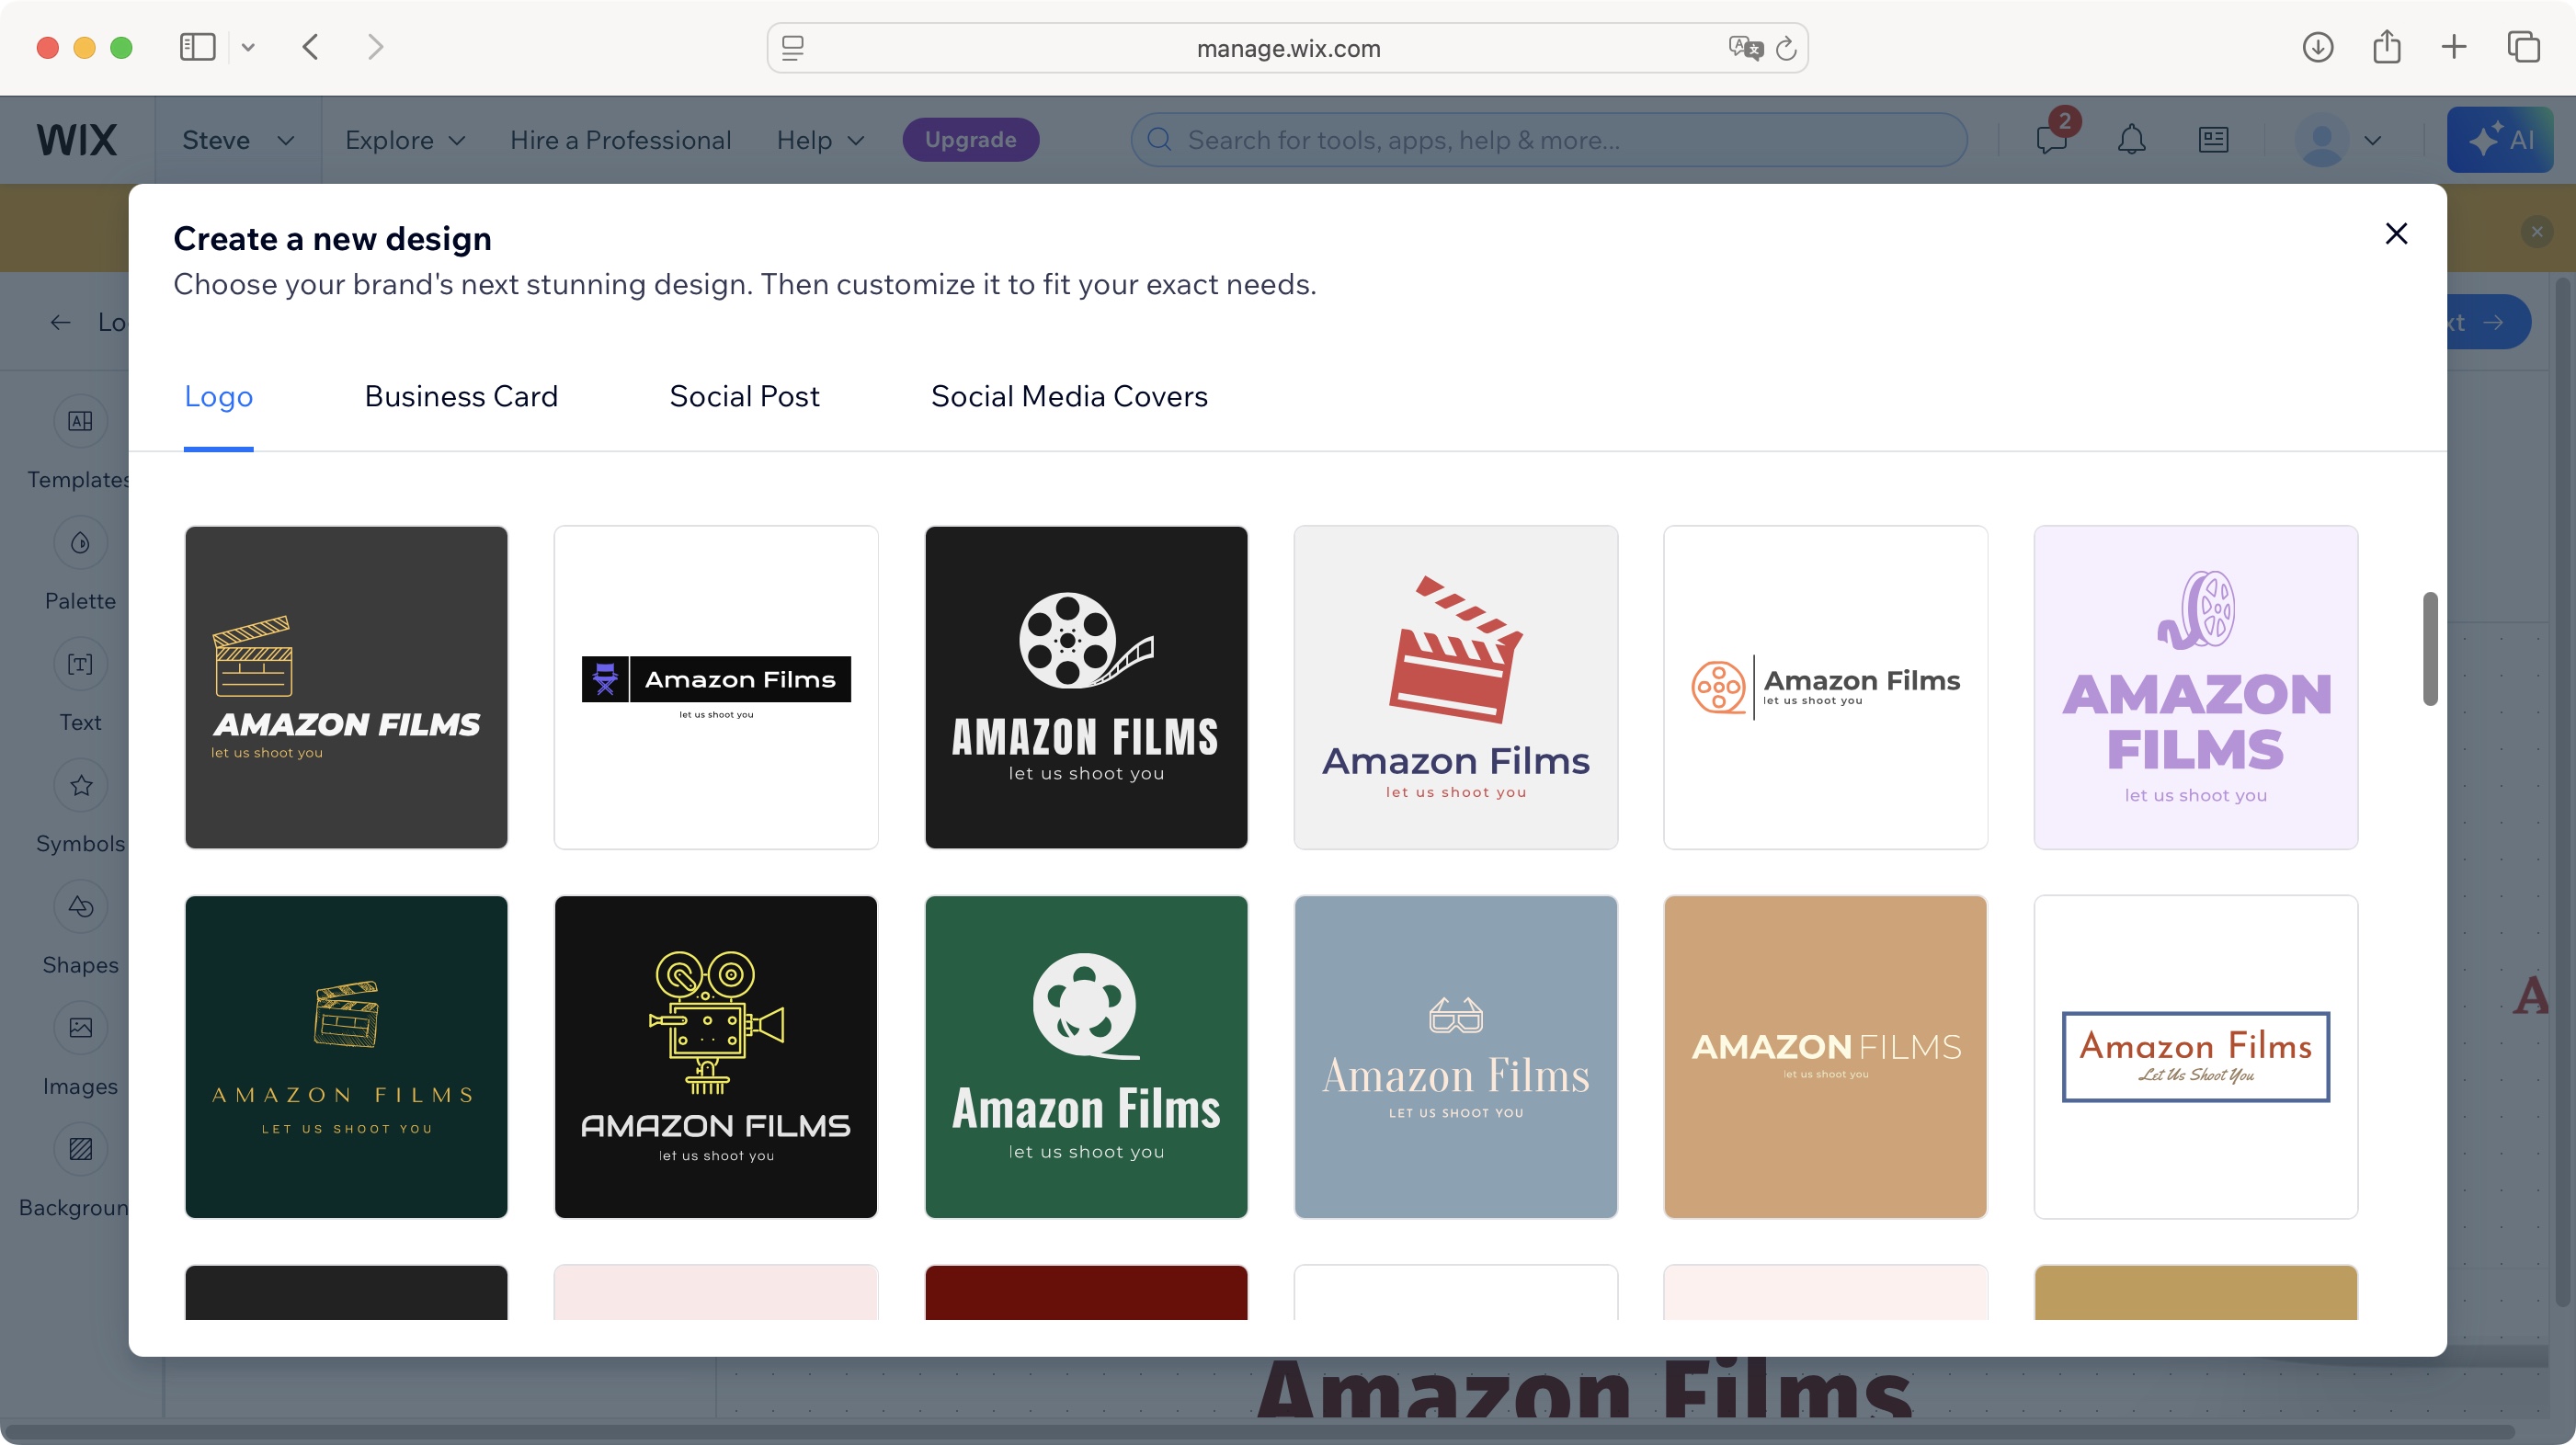
Task: Open Hire a Professional link
Action: click(620, 140)
